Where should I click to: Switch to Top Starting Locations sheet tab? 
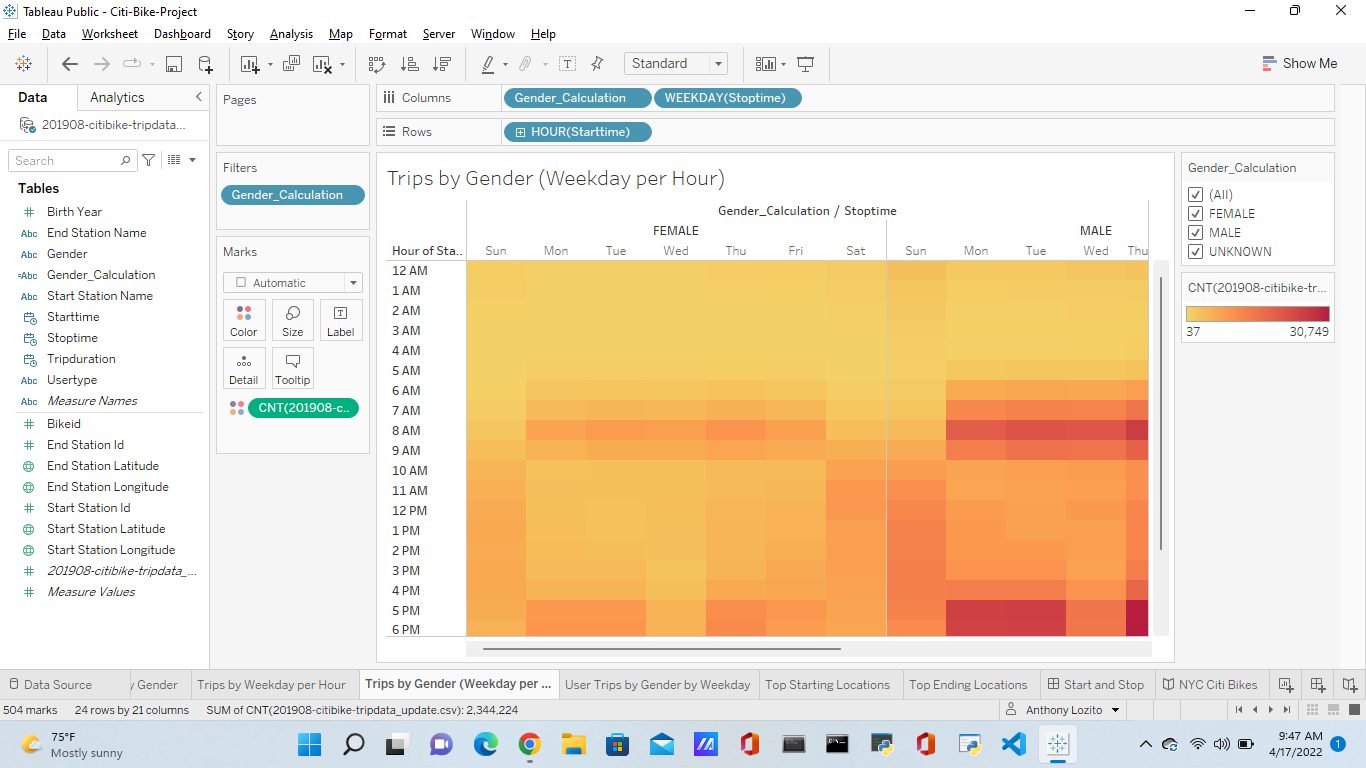click(x=827, y=685)
